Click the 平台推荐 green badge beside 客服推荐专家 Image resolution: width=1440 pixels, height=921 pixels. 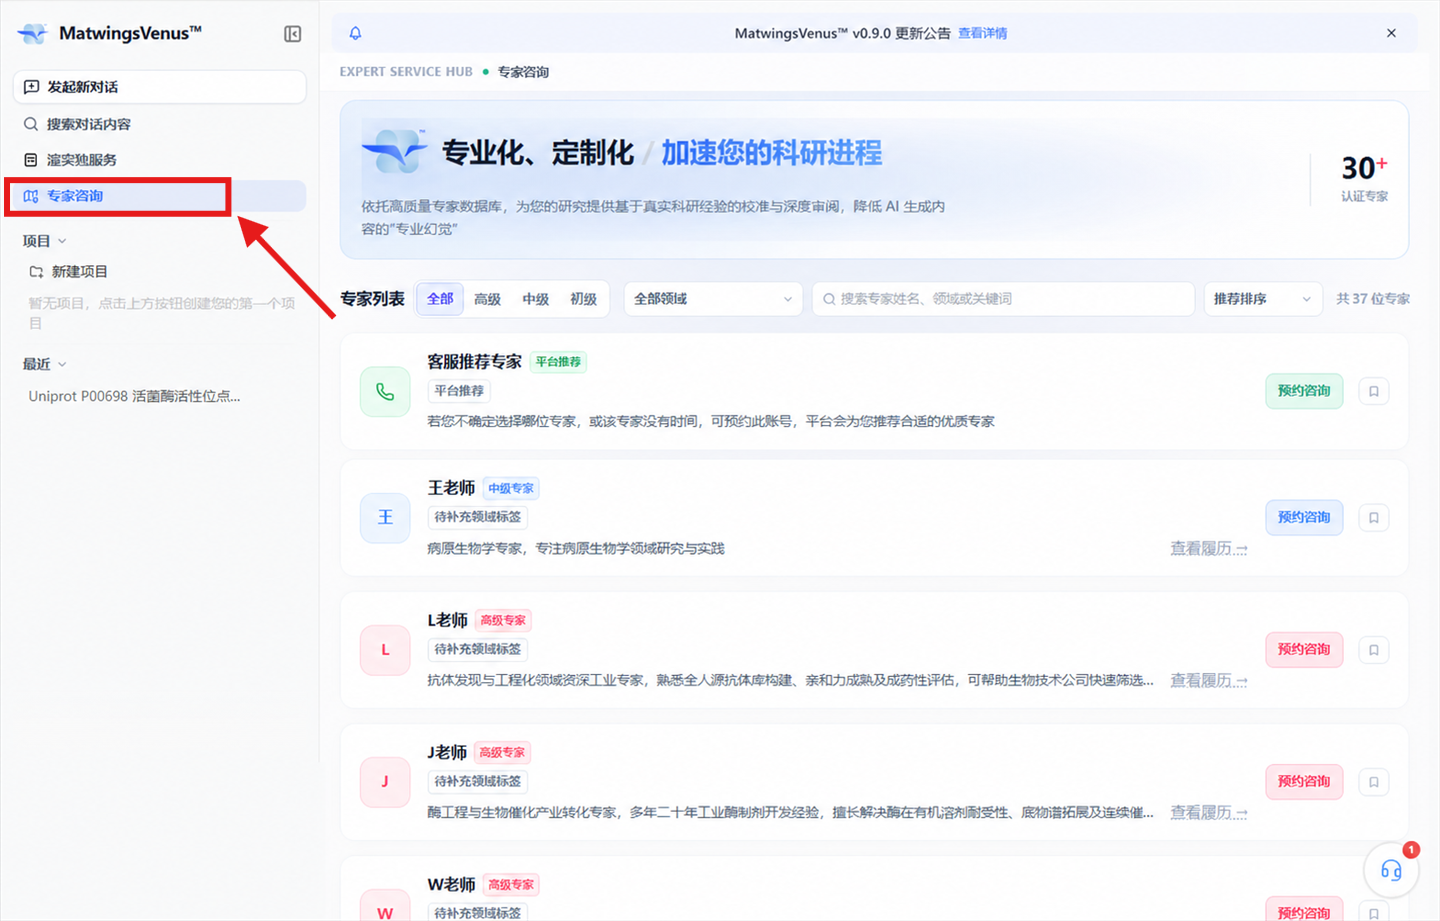[558, 362]
